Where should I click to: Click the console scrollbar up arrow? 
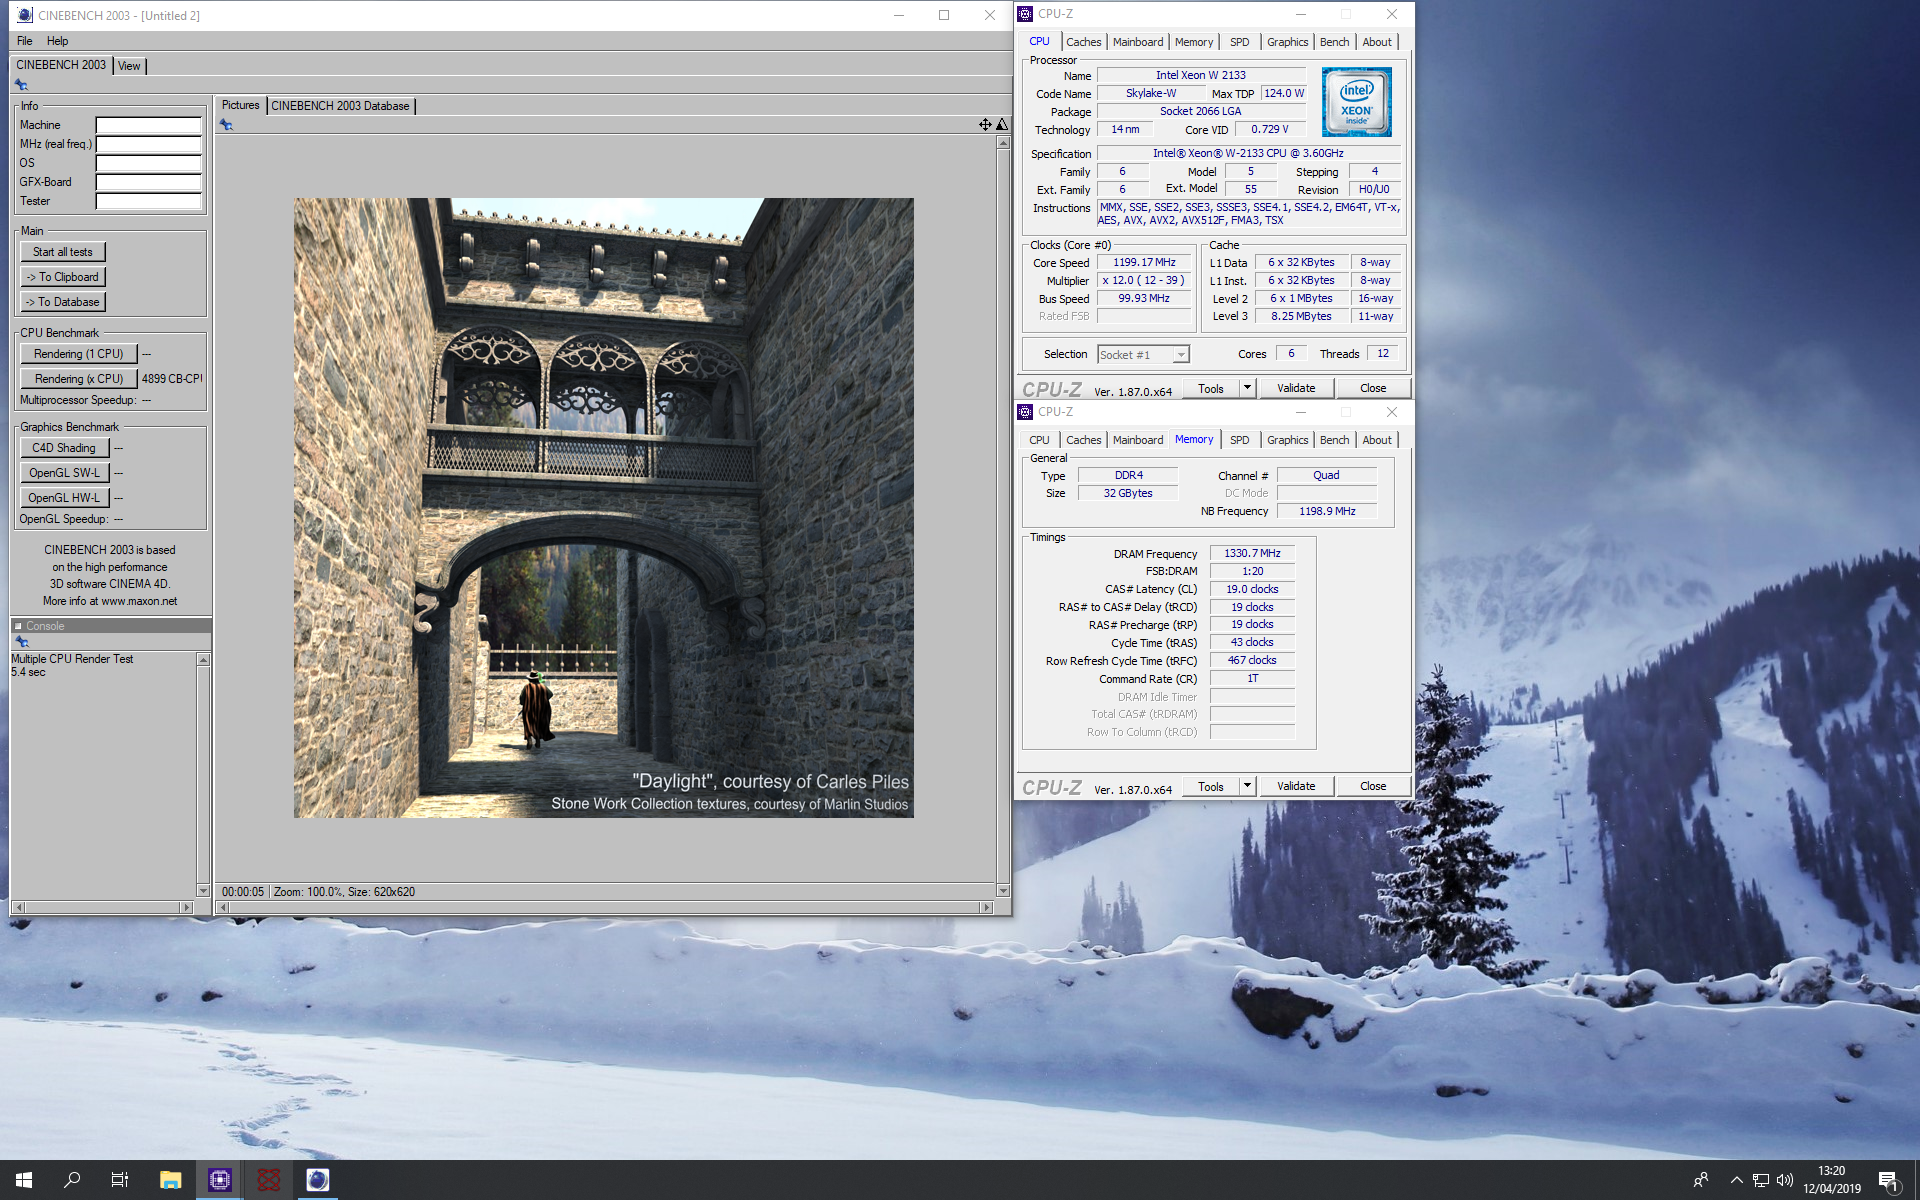tap(203, 660)
